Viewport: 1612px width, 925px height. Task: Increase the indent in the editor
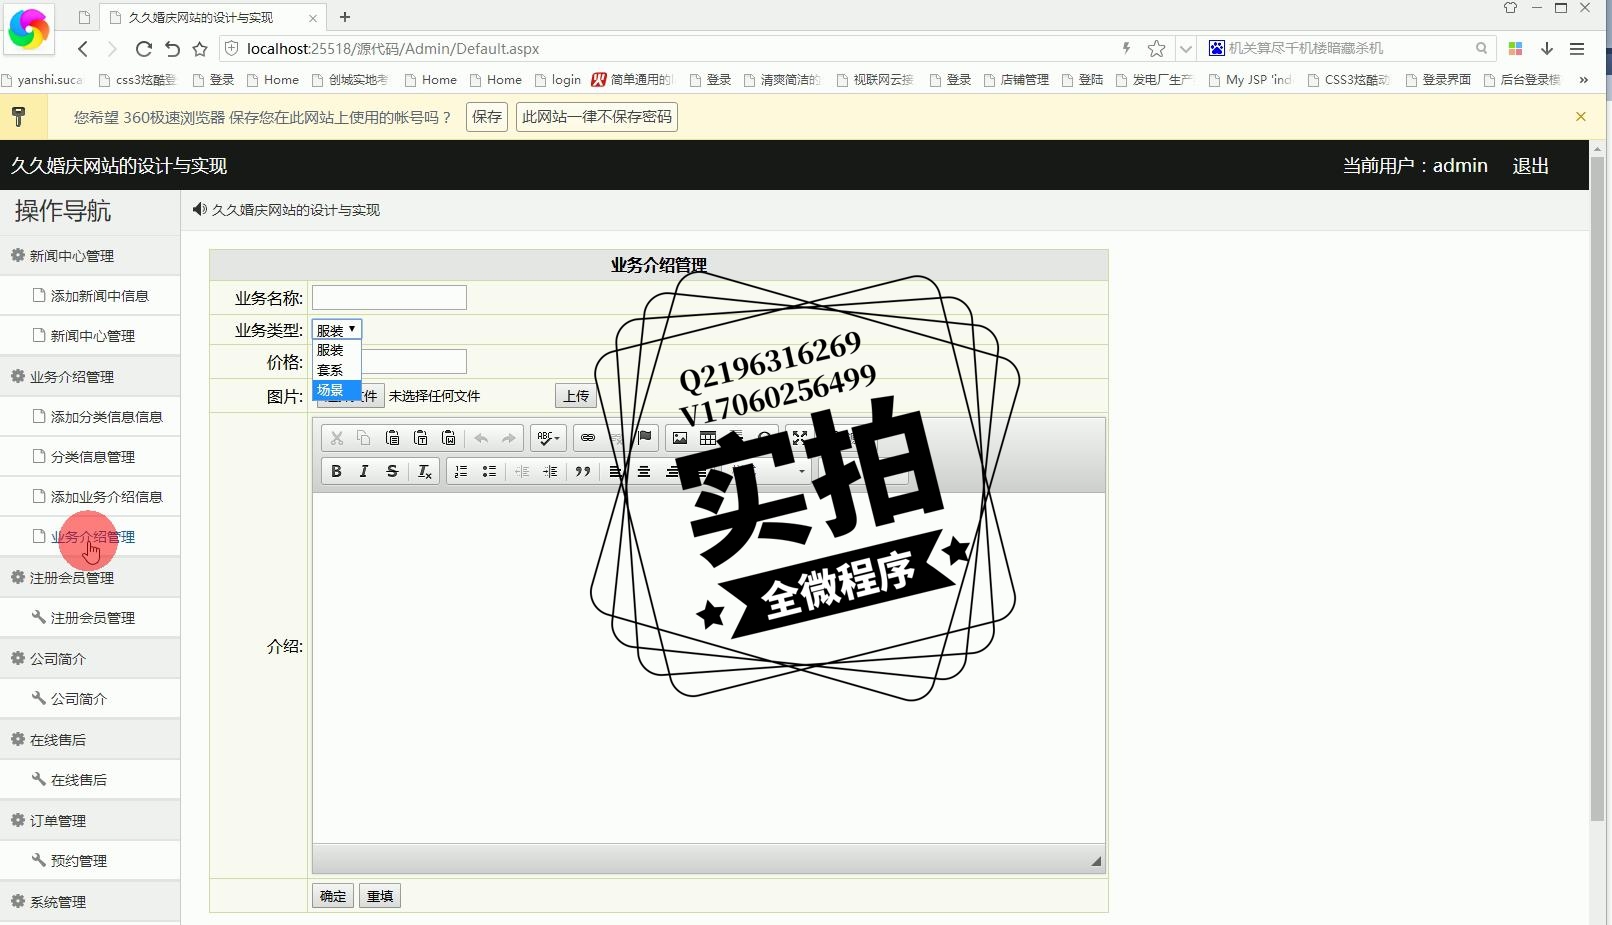550,472
